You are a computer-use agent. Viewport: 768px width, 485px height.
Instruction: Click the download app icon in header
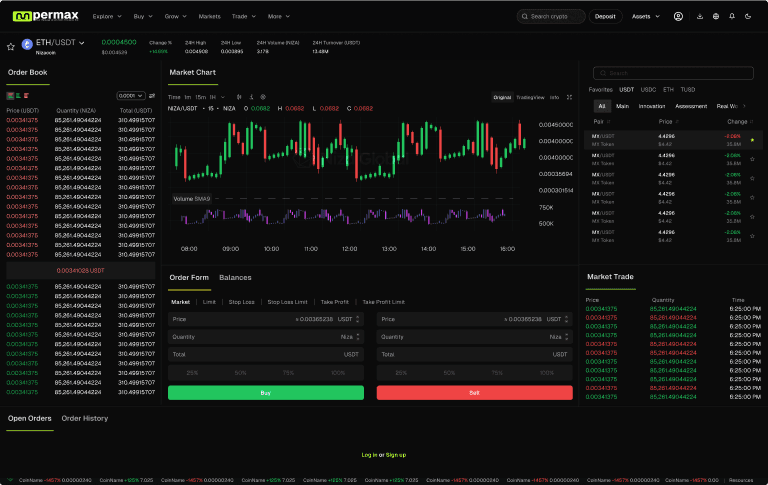point(699,17)
